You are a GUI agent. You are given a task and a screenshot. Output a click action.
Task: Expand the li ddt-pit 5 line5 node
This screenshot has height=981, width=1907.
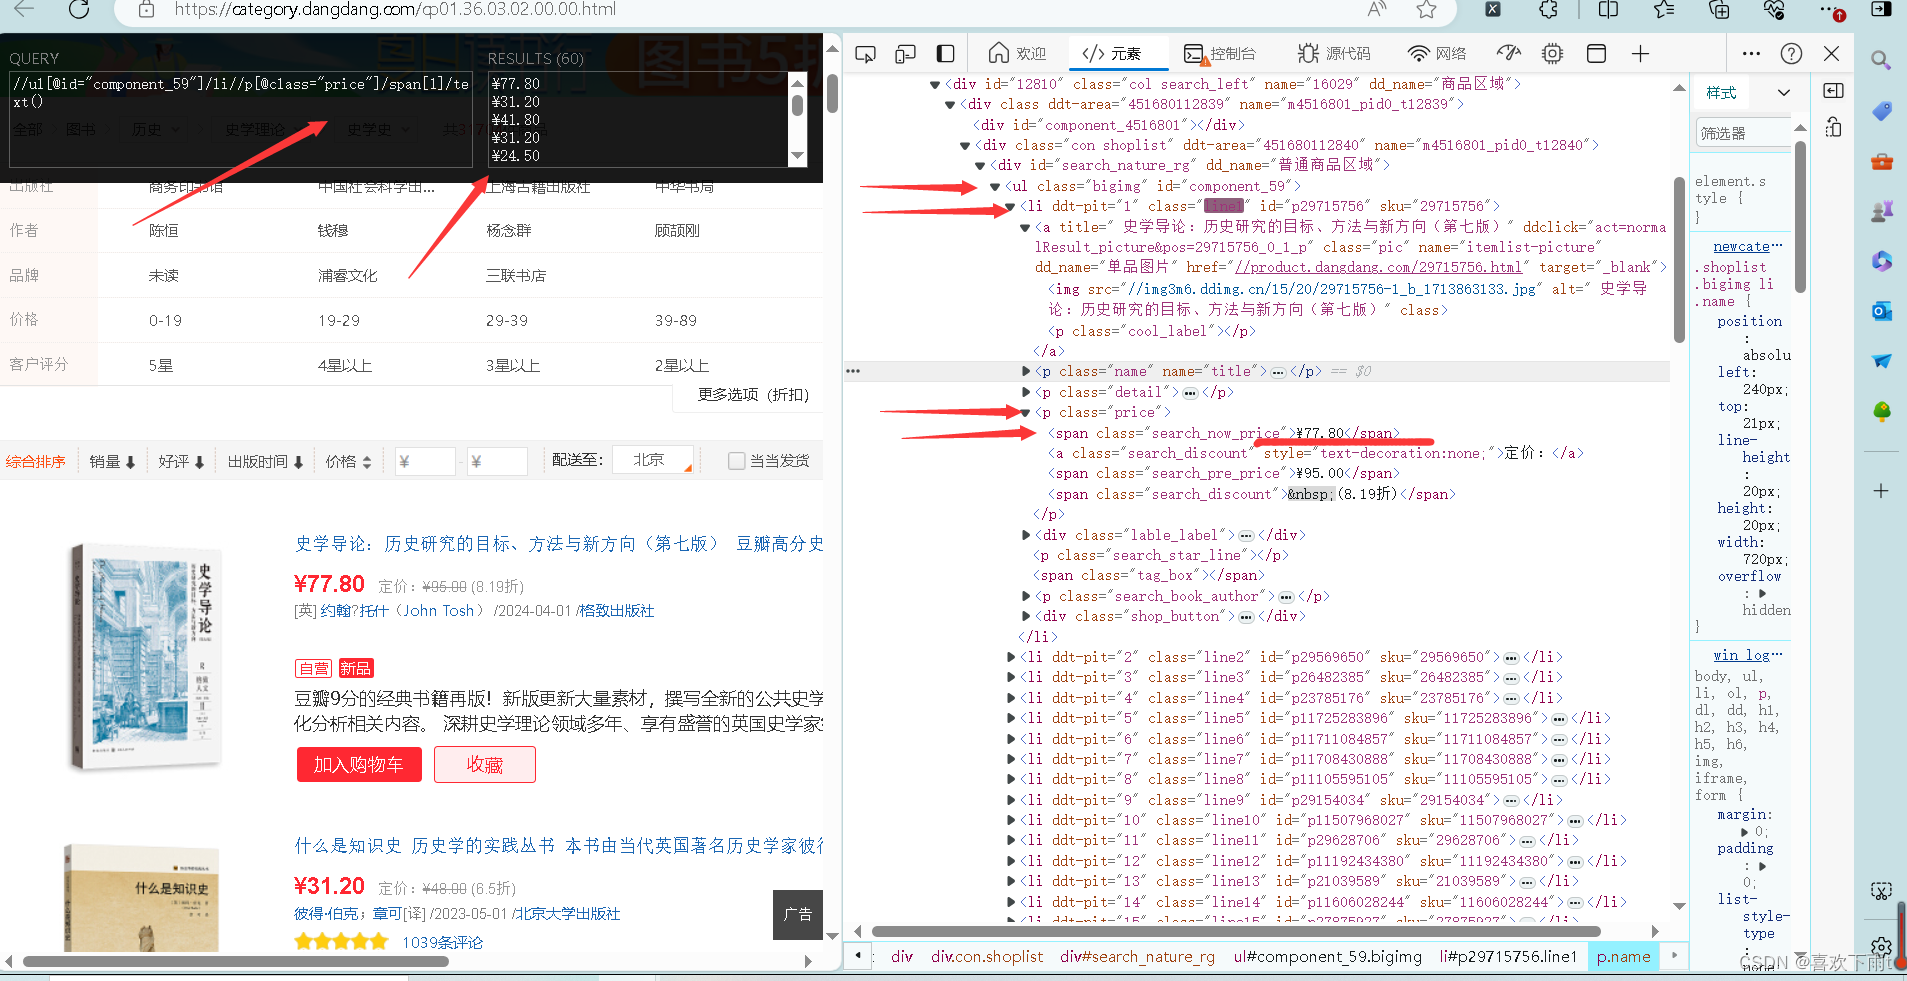tap(1010, 719)
